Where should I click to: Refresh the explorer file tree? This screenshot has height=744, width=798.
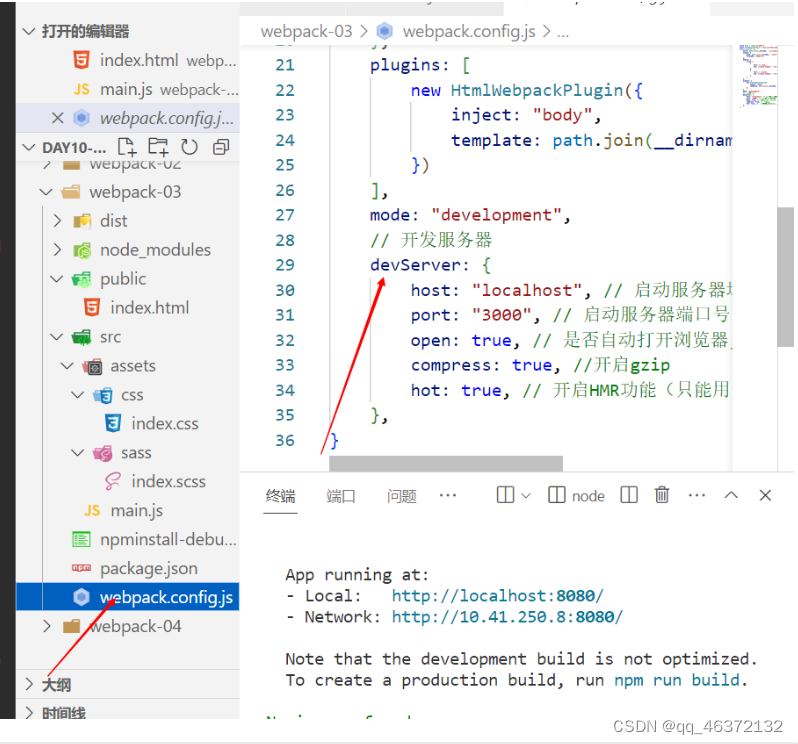[189, 147]
